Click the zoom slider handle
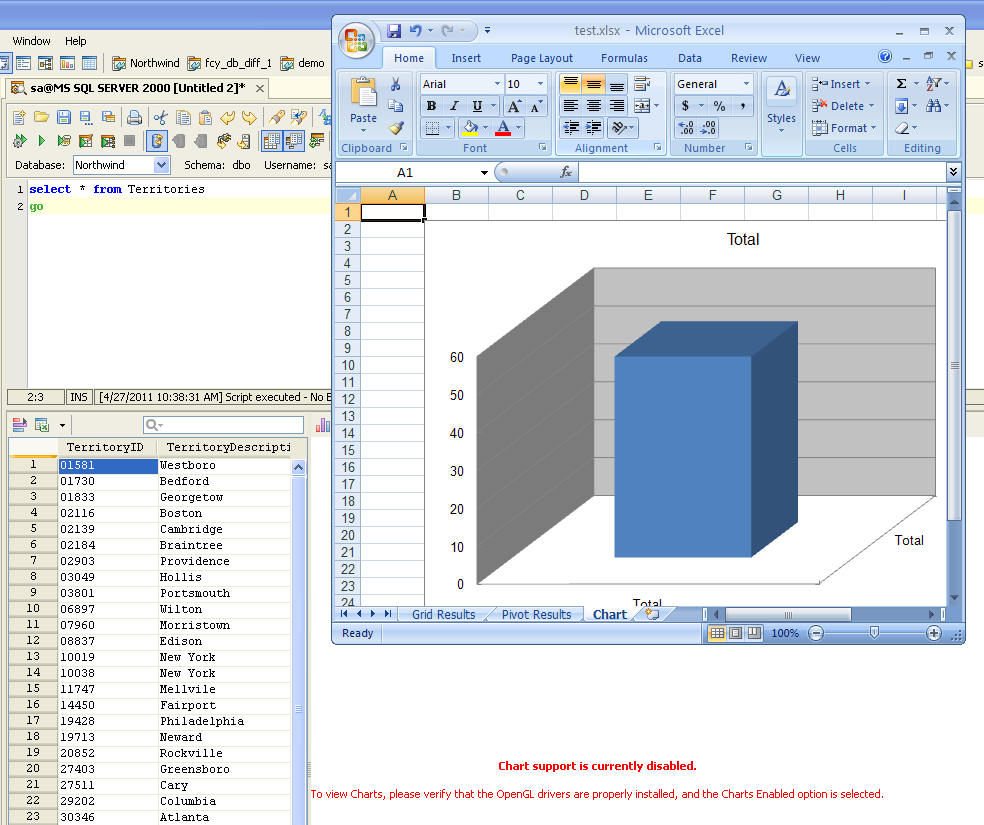The width and height of the screenshot is (984, 825). click(874, 632)
